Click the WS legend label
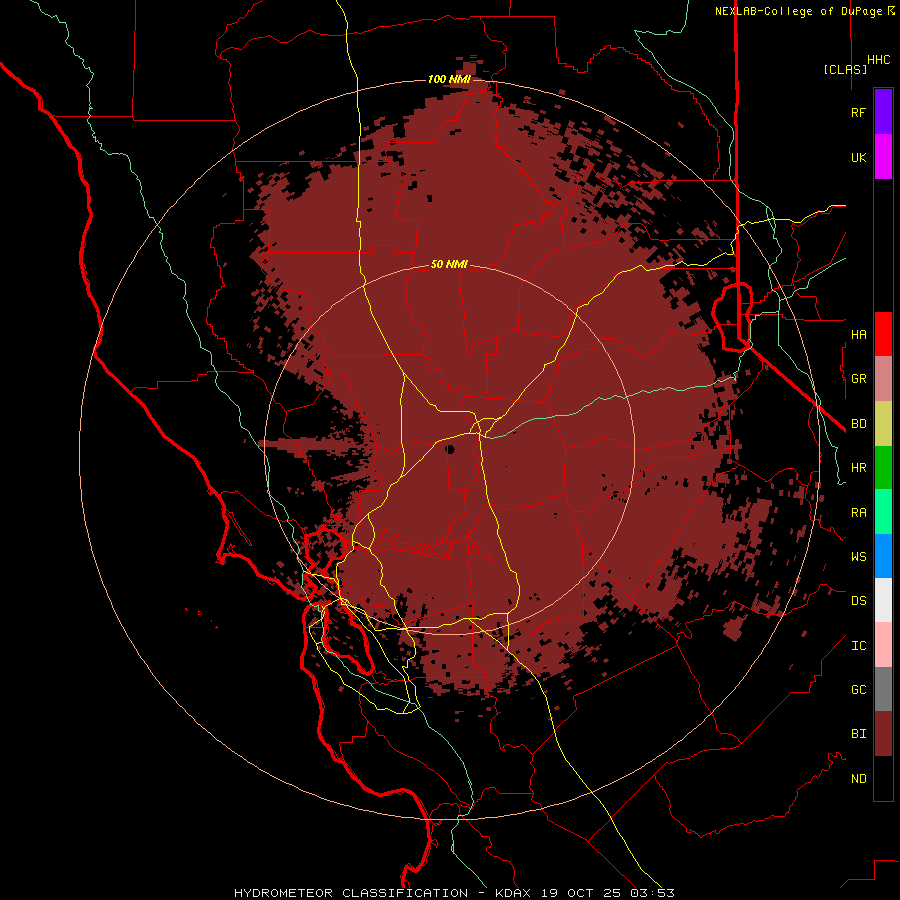Screen dimensions: 900x900 pos(859,556)
